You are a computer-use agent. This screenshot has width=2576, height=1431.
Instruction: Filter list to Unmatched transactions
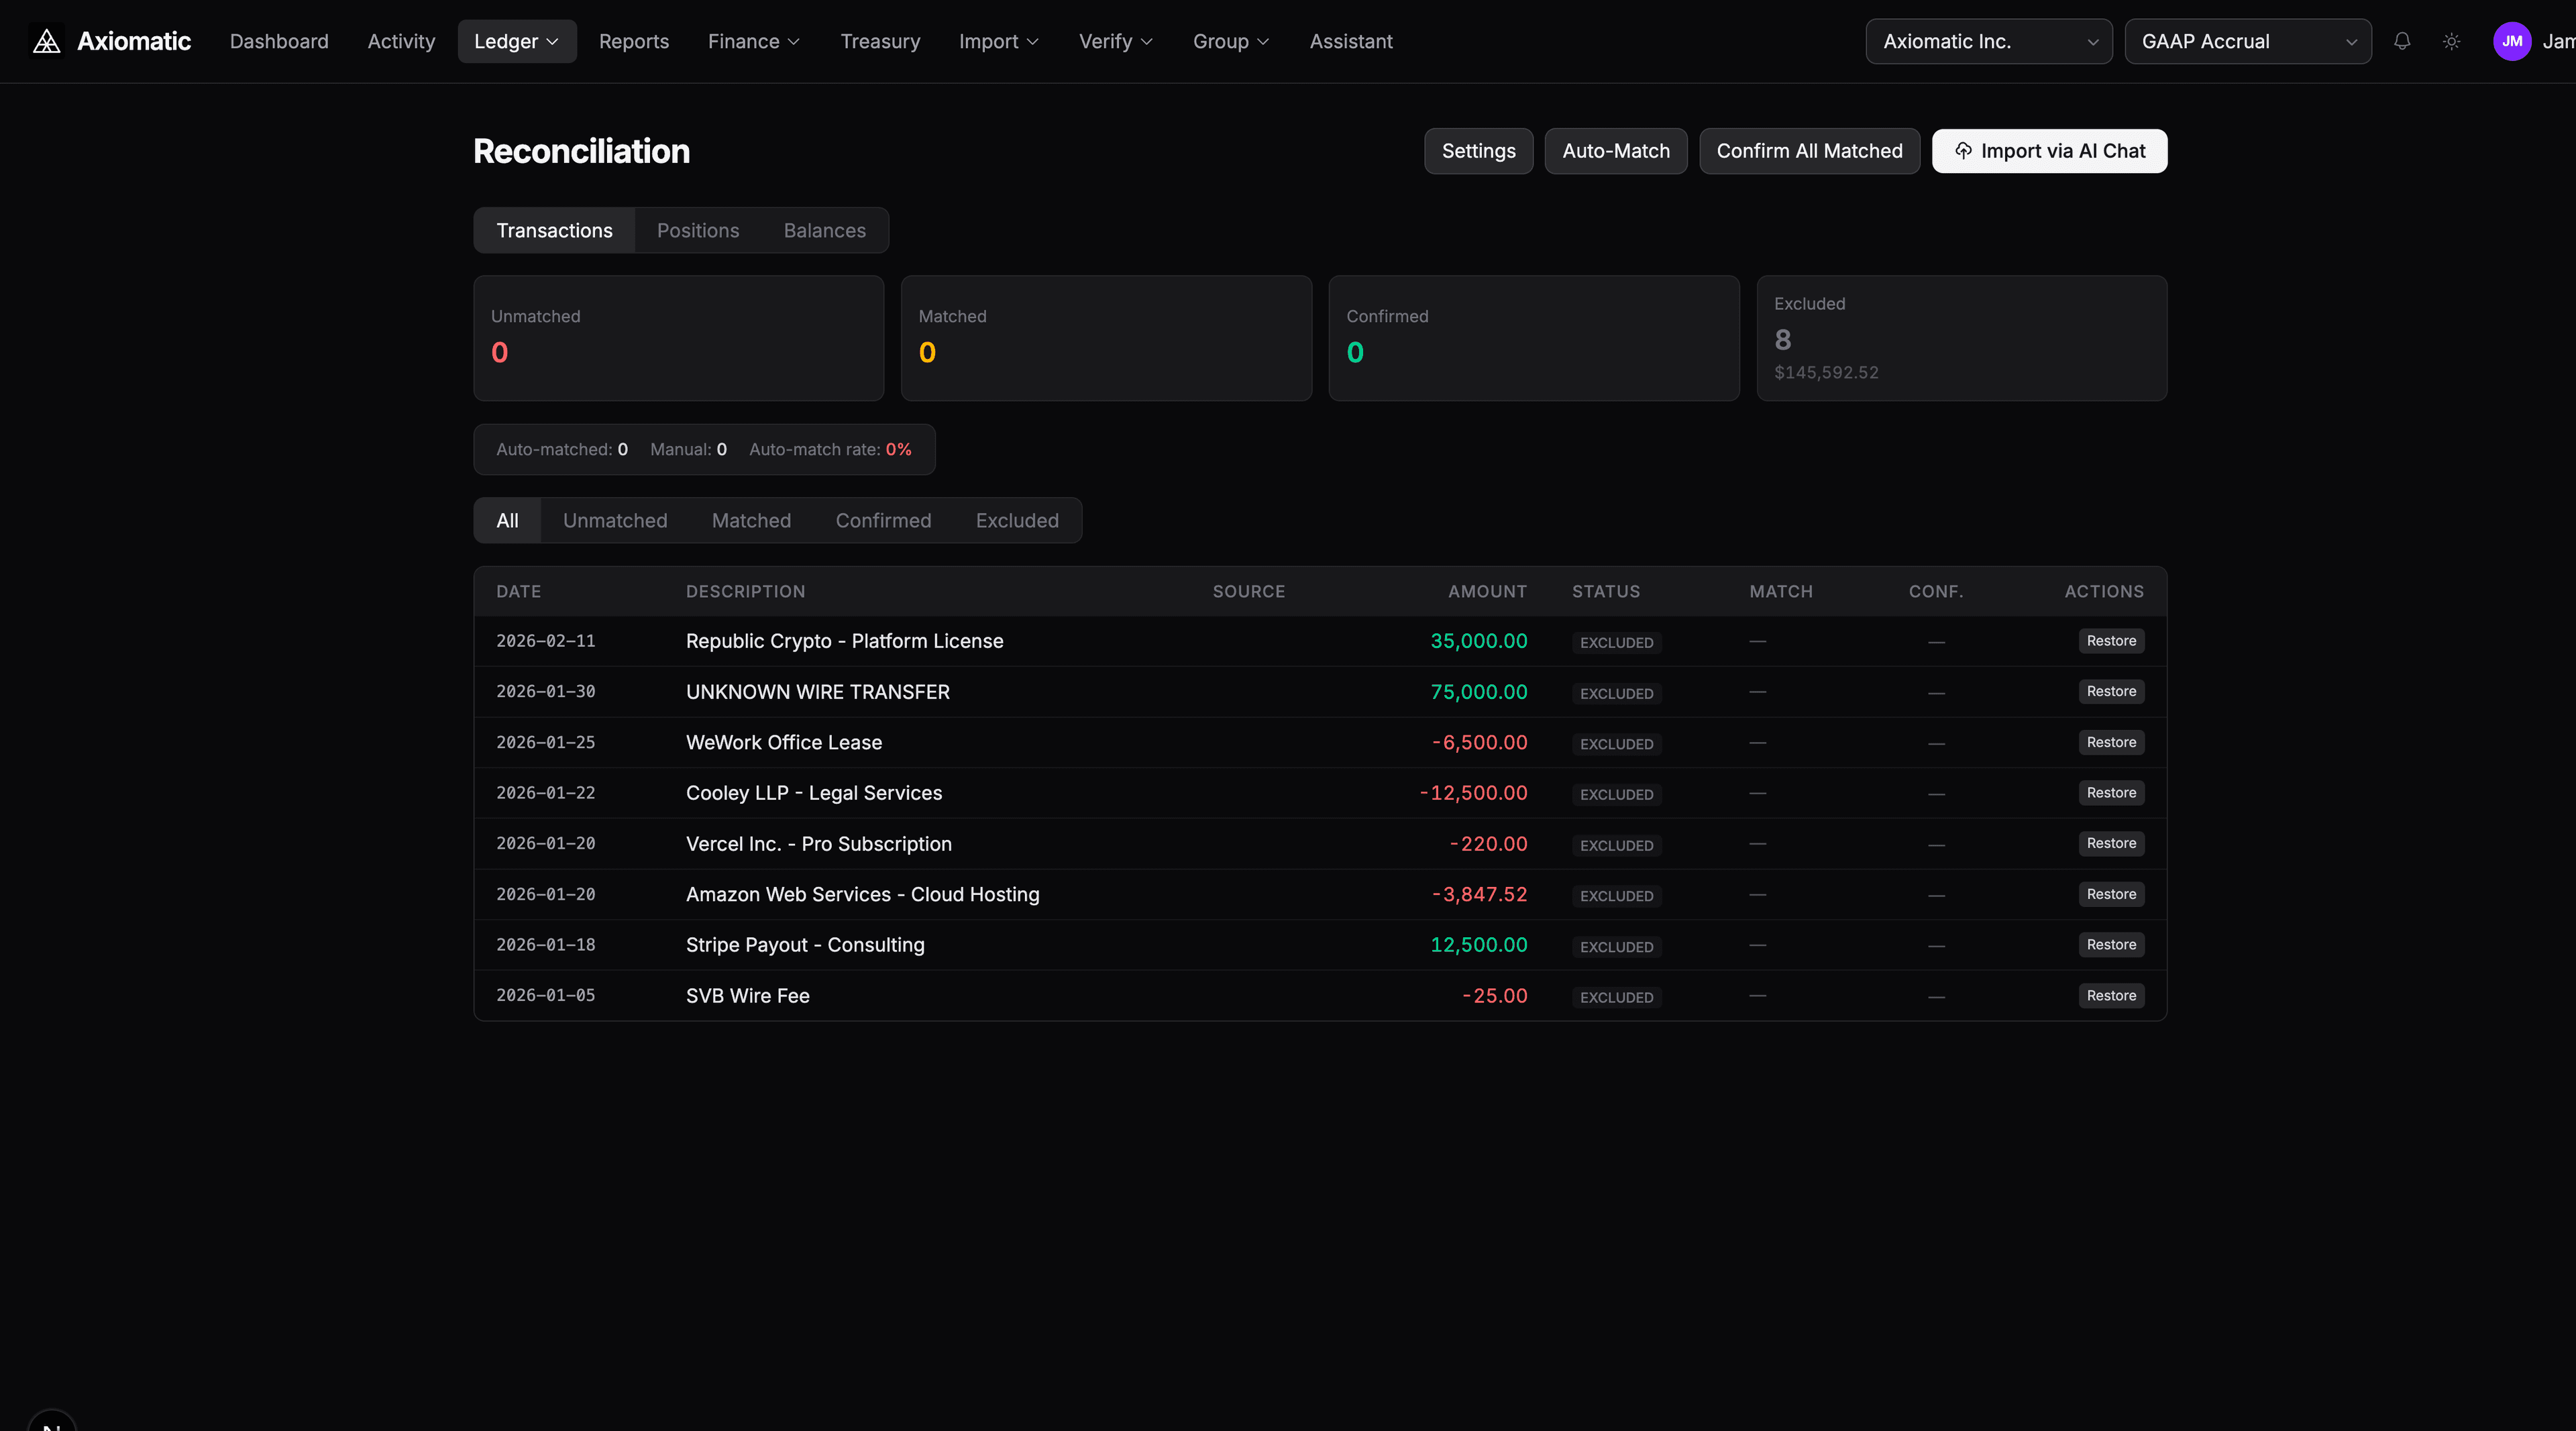(x=614, y=520)
